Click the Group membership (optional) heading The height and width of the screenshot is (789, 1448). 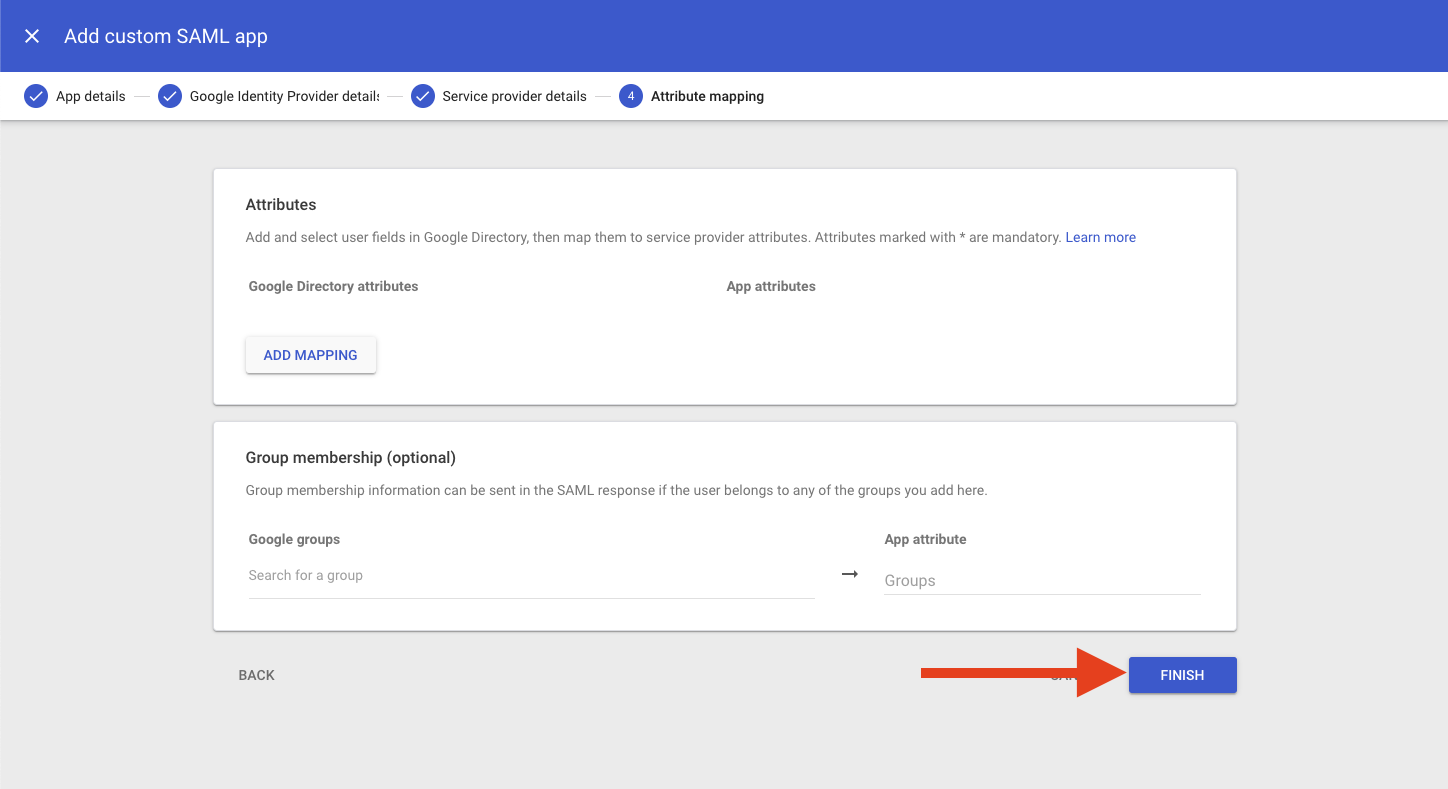(x=350, y=458)
